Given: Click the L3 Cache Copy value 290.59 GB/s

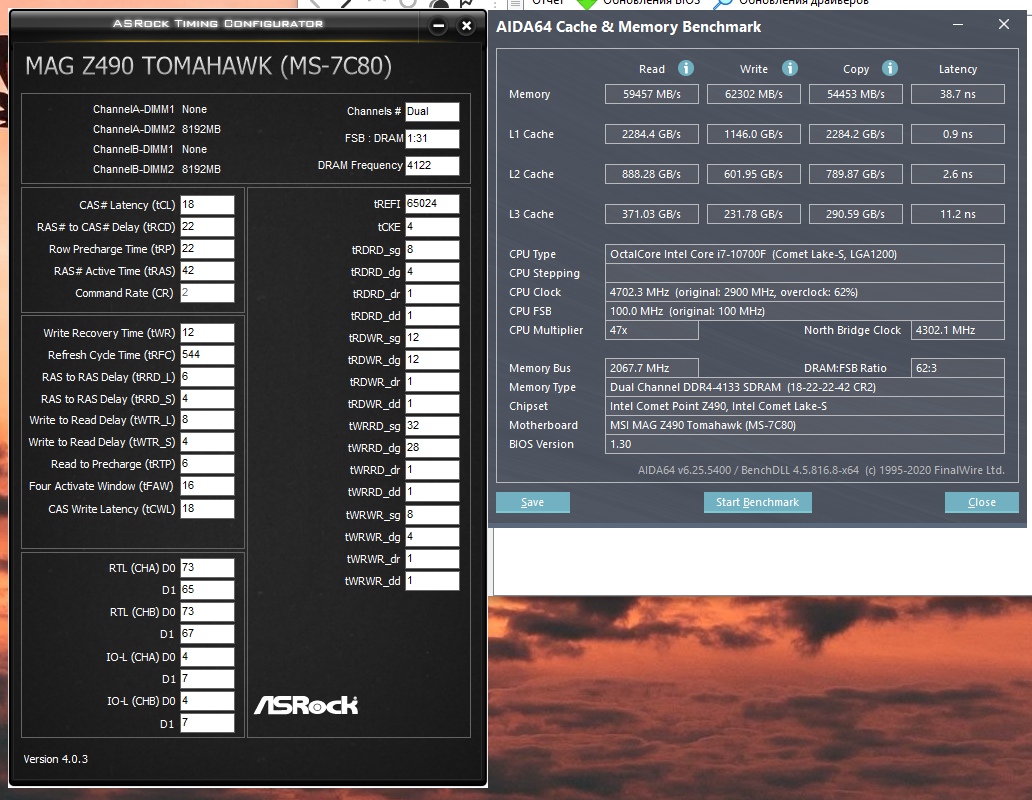Looking at the screenshot, I should [856, 214].
